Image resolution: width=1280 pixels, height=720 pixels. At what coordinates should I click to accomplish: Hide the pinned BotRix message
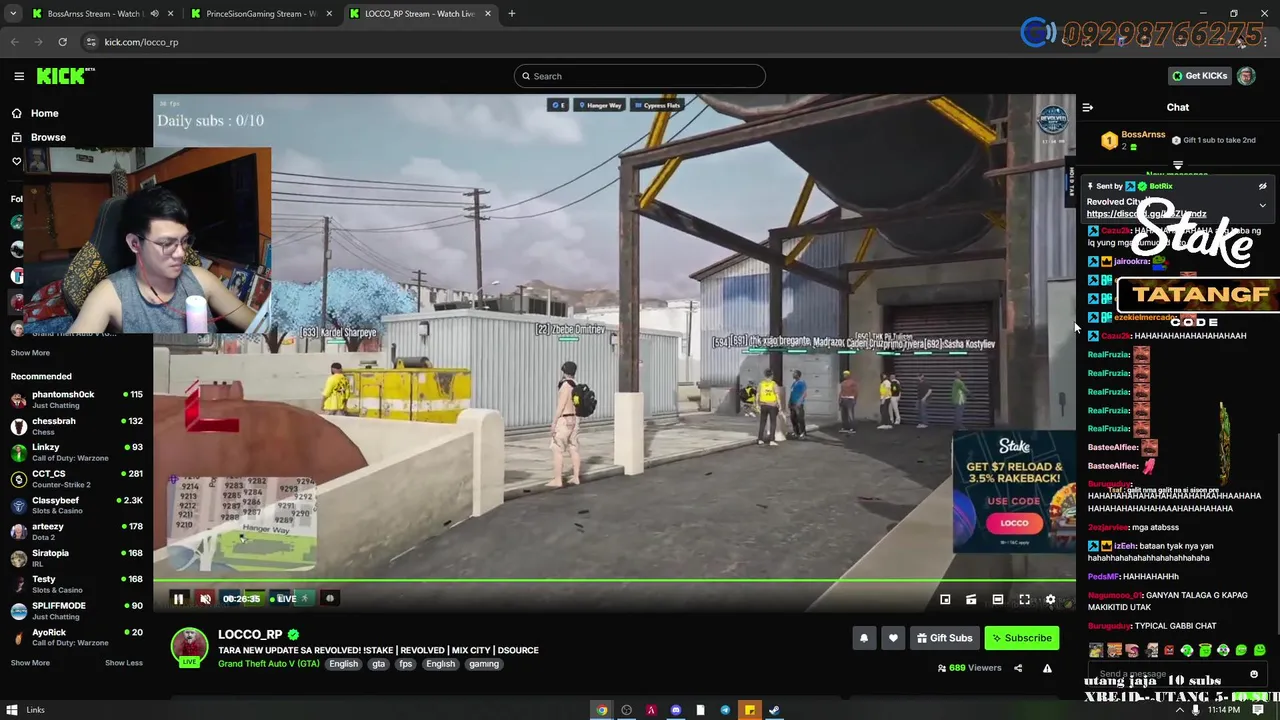[1262, 186]
